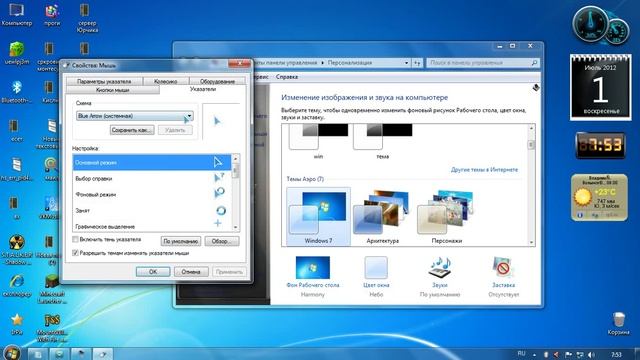Open Другие темы в Интернете link
This screenshot has width=640, height=360.
484,169
